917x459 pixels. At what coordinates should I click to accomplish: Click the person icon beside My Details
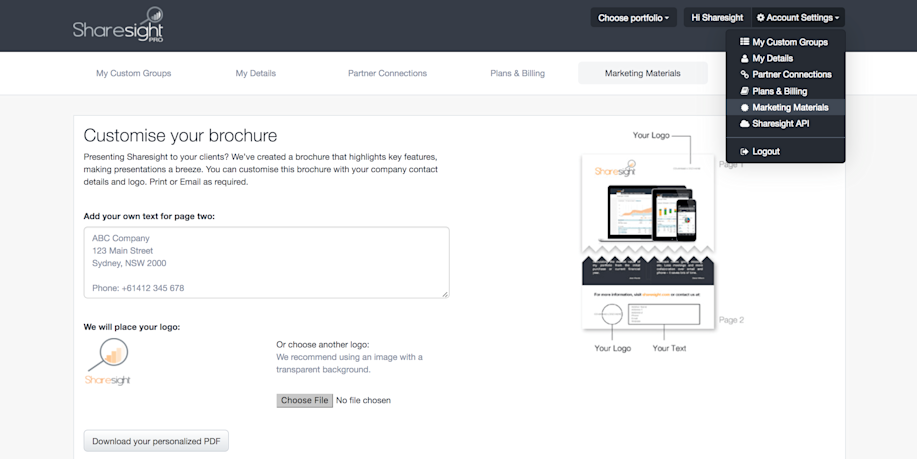744,58
